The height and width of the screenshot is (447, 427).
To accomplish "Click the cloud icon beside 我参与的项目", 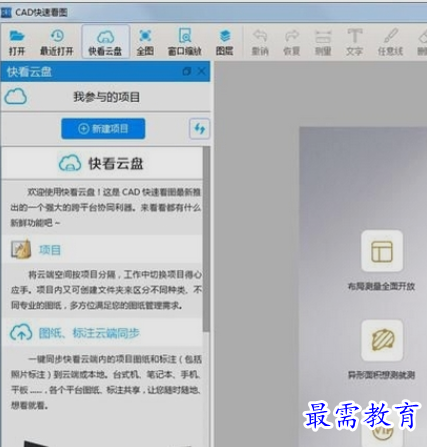I will pos(16,97).
